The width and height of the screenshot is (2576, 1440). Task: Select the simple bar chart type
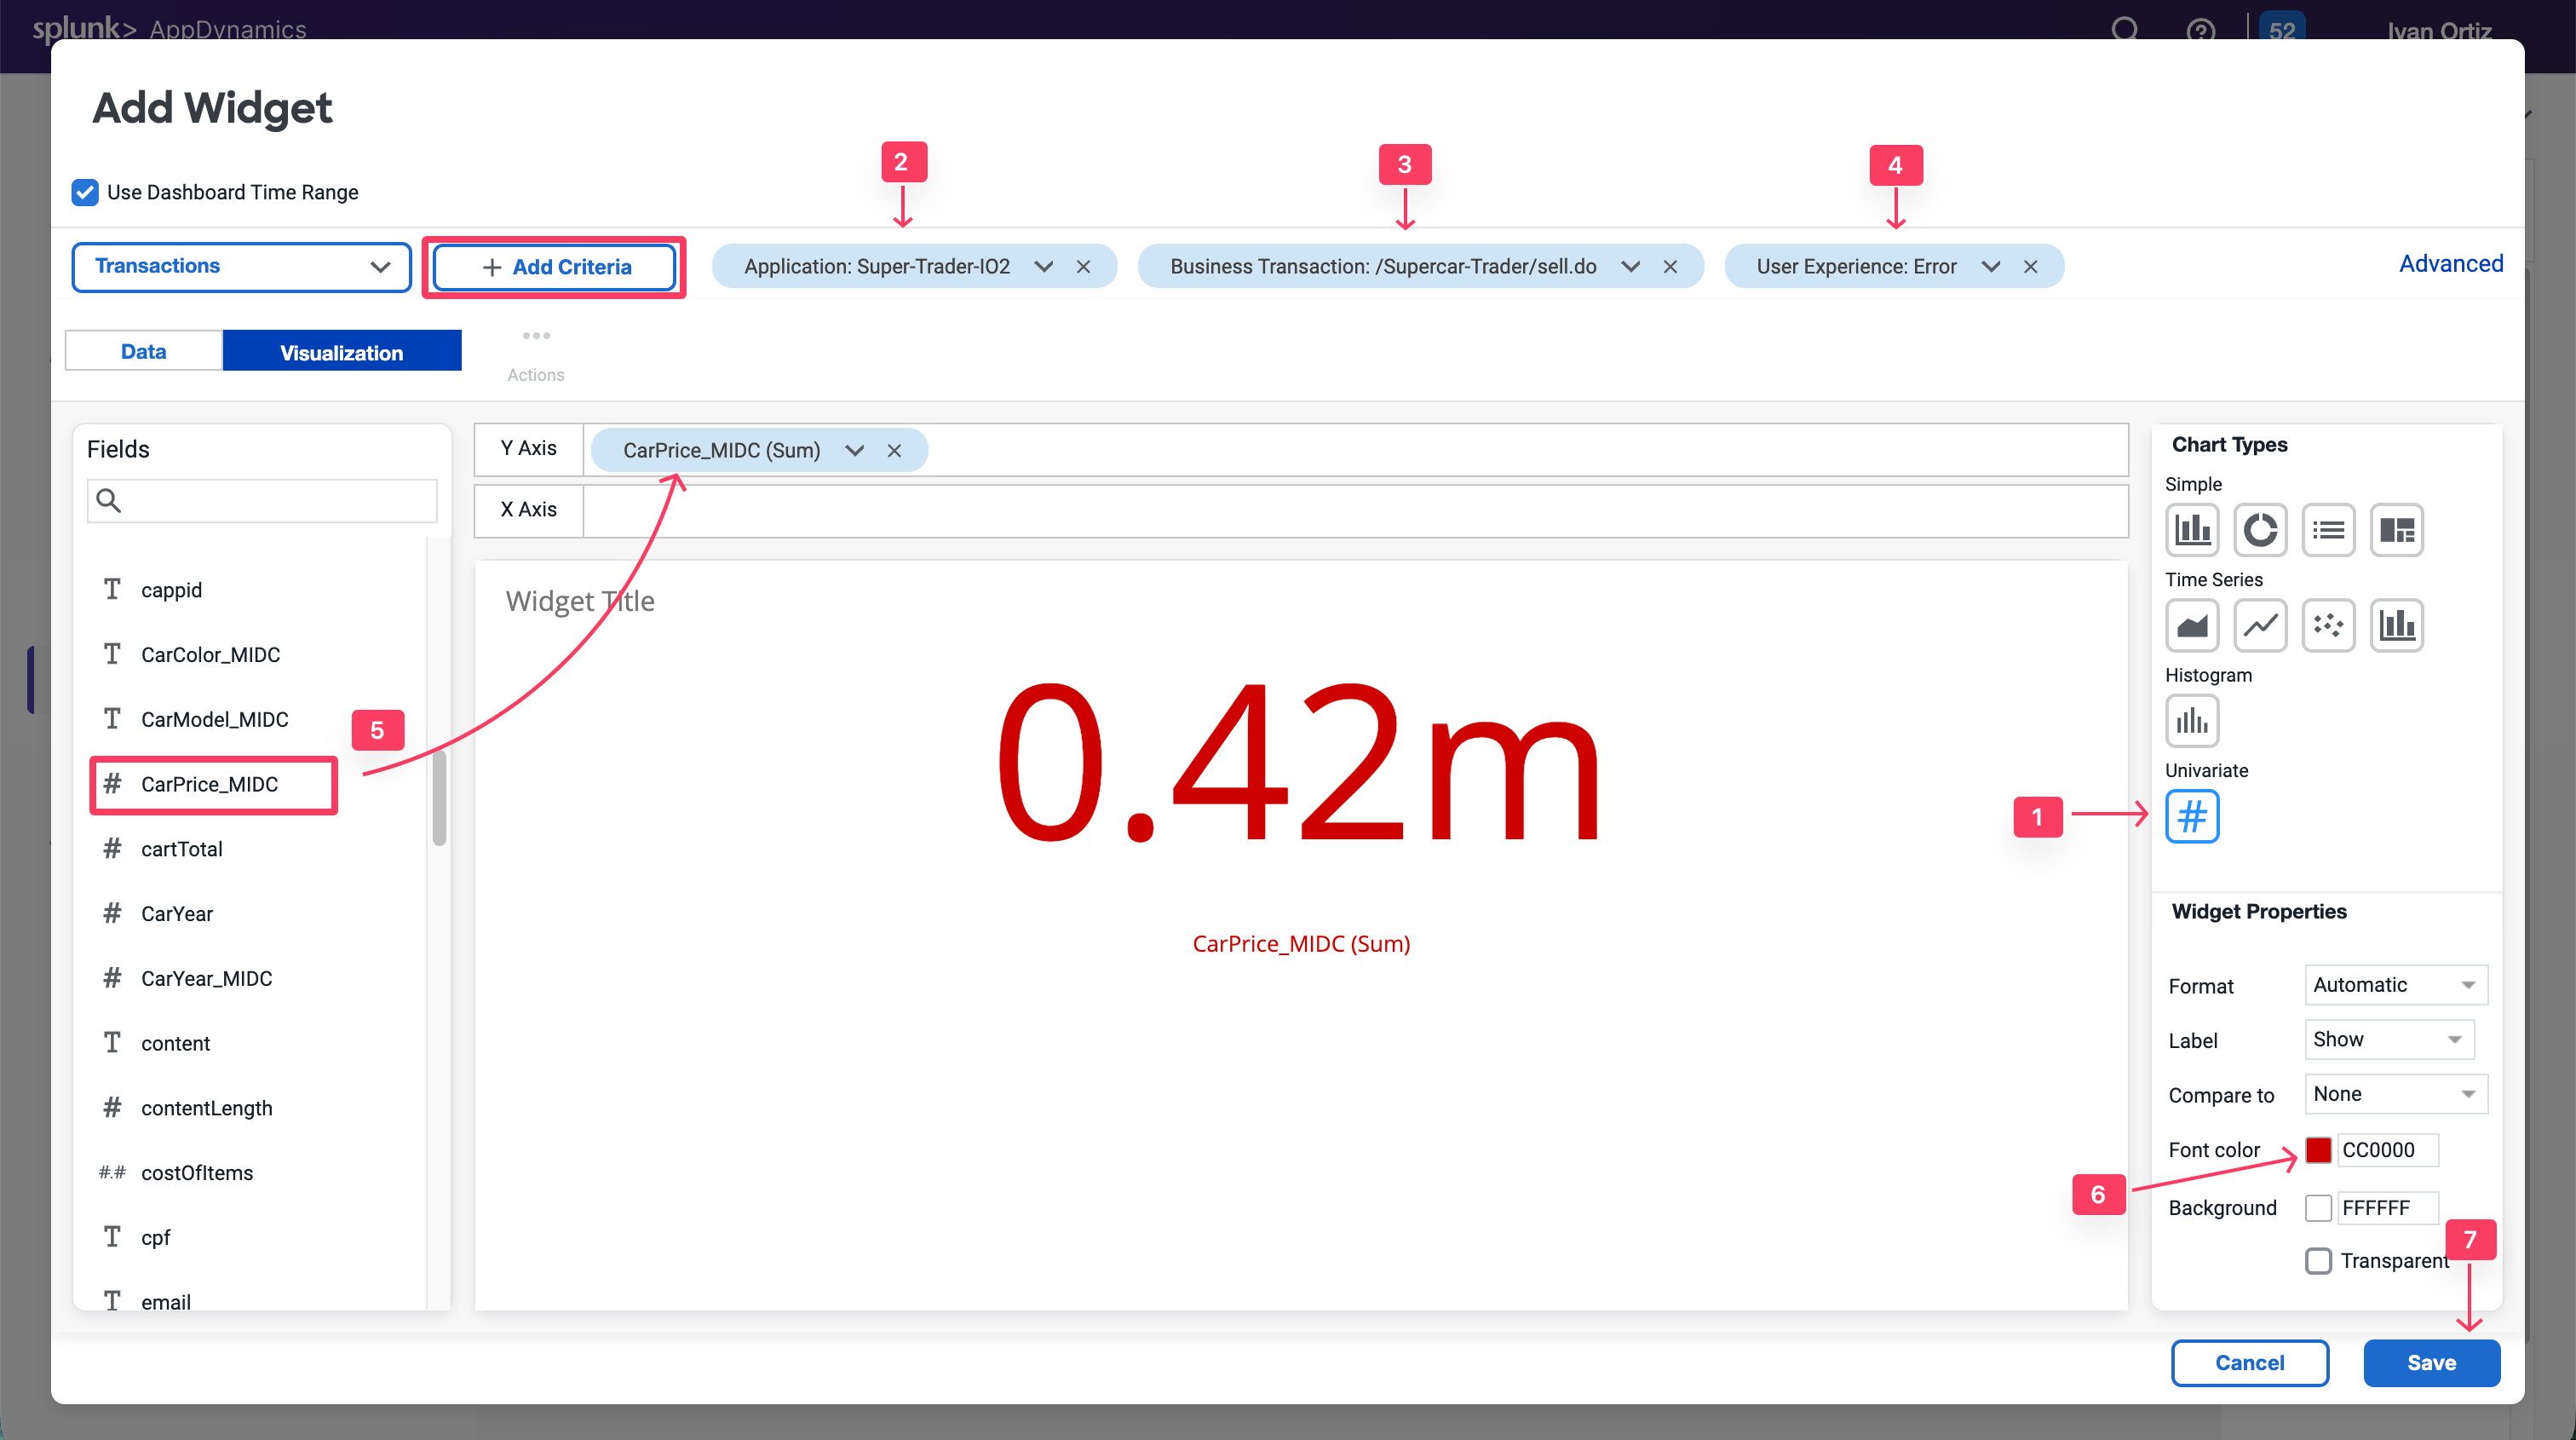2192,529
